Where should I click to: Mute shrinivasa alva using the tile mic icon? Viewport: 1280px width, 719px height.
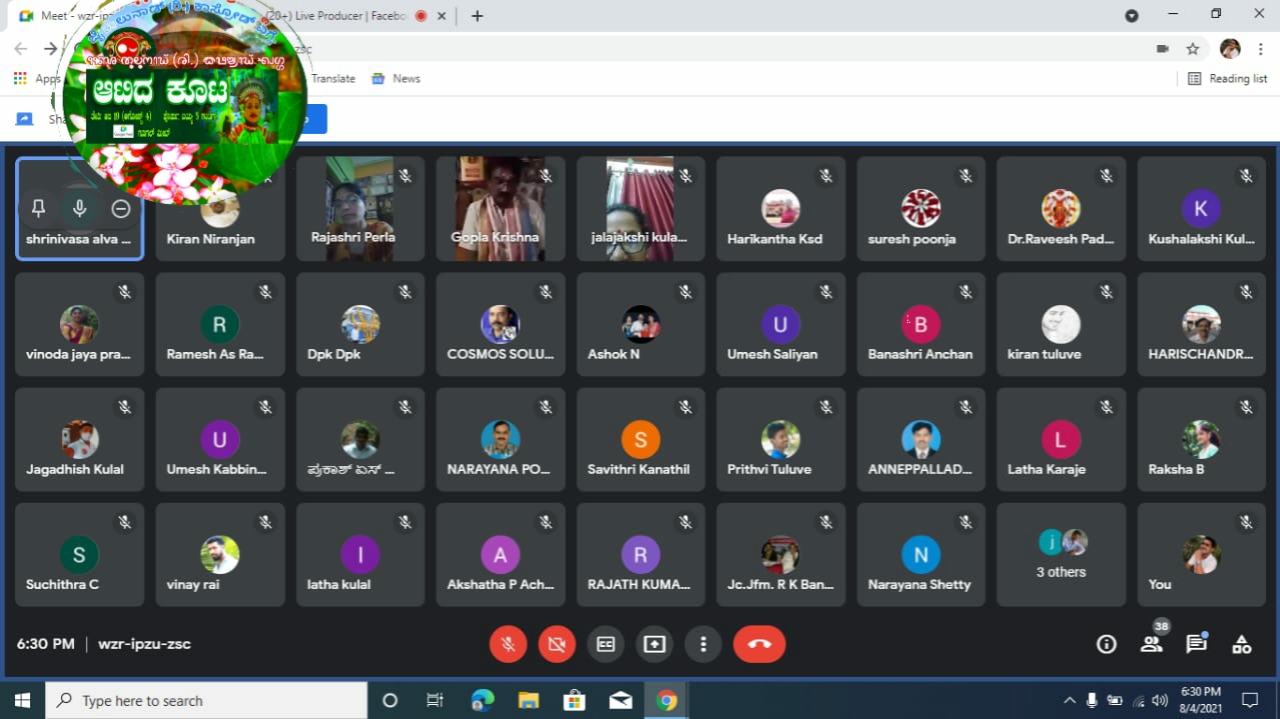pyautogui.click(x=79, y=208)
